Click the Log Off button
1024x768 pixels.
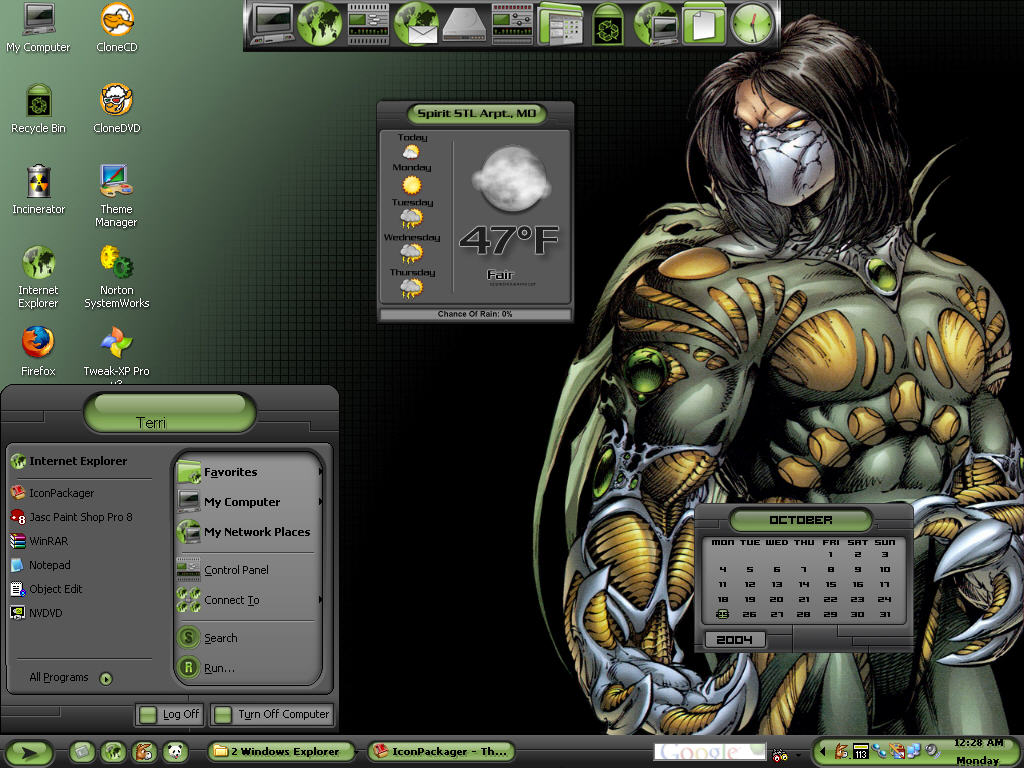tap(170, 714)
